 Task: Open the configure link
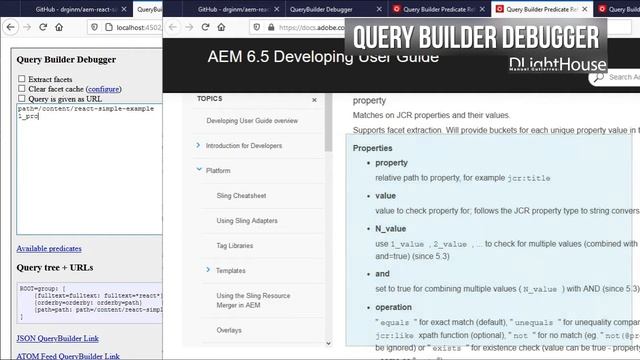click(x=104, y=89)
